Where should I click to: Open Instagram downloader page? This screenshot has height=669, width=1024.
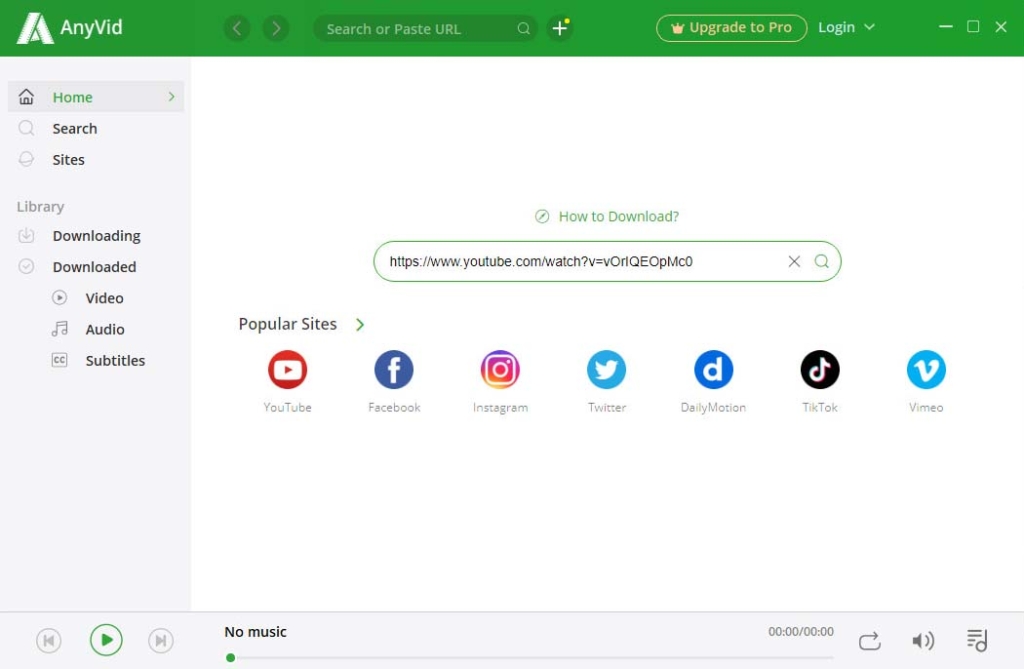[500, 368]
